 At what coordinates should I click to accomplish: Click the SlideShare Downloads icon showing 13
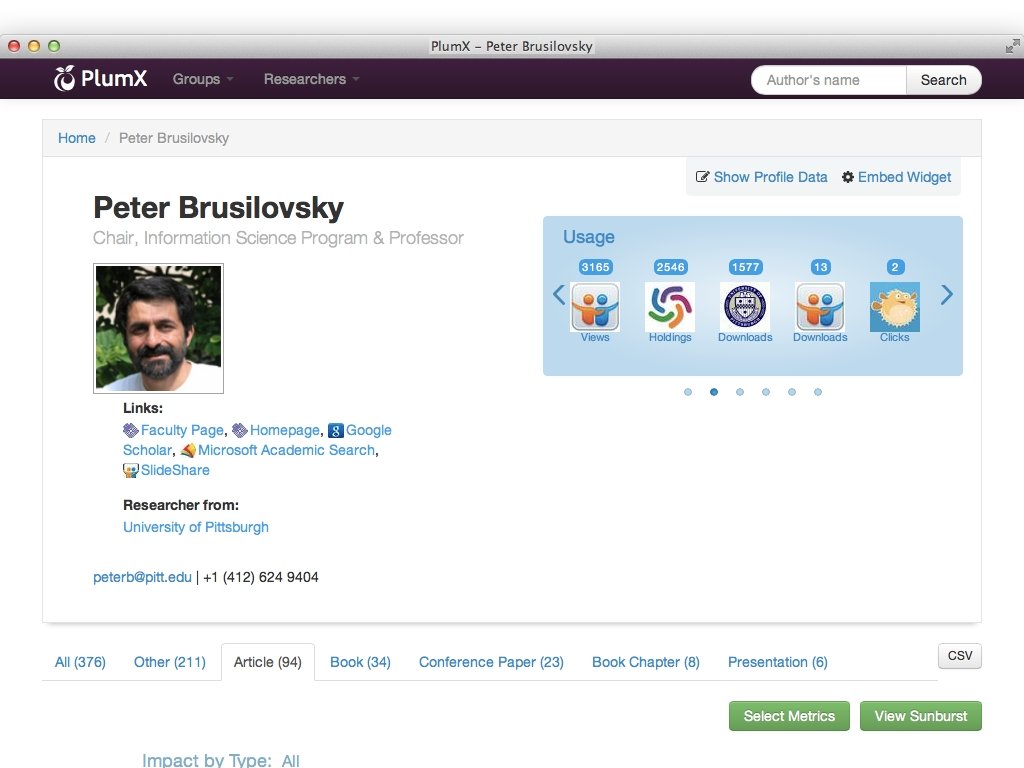coord(820,307)
